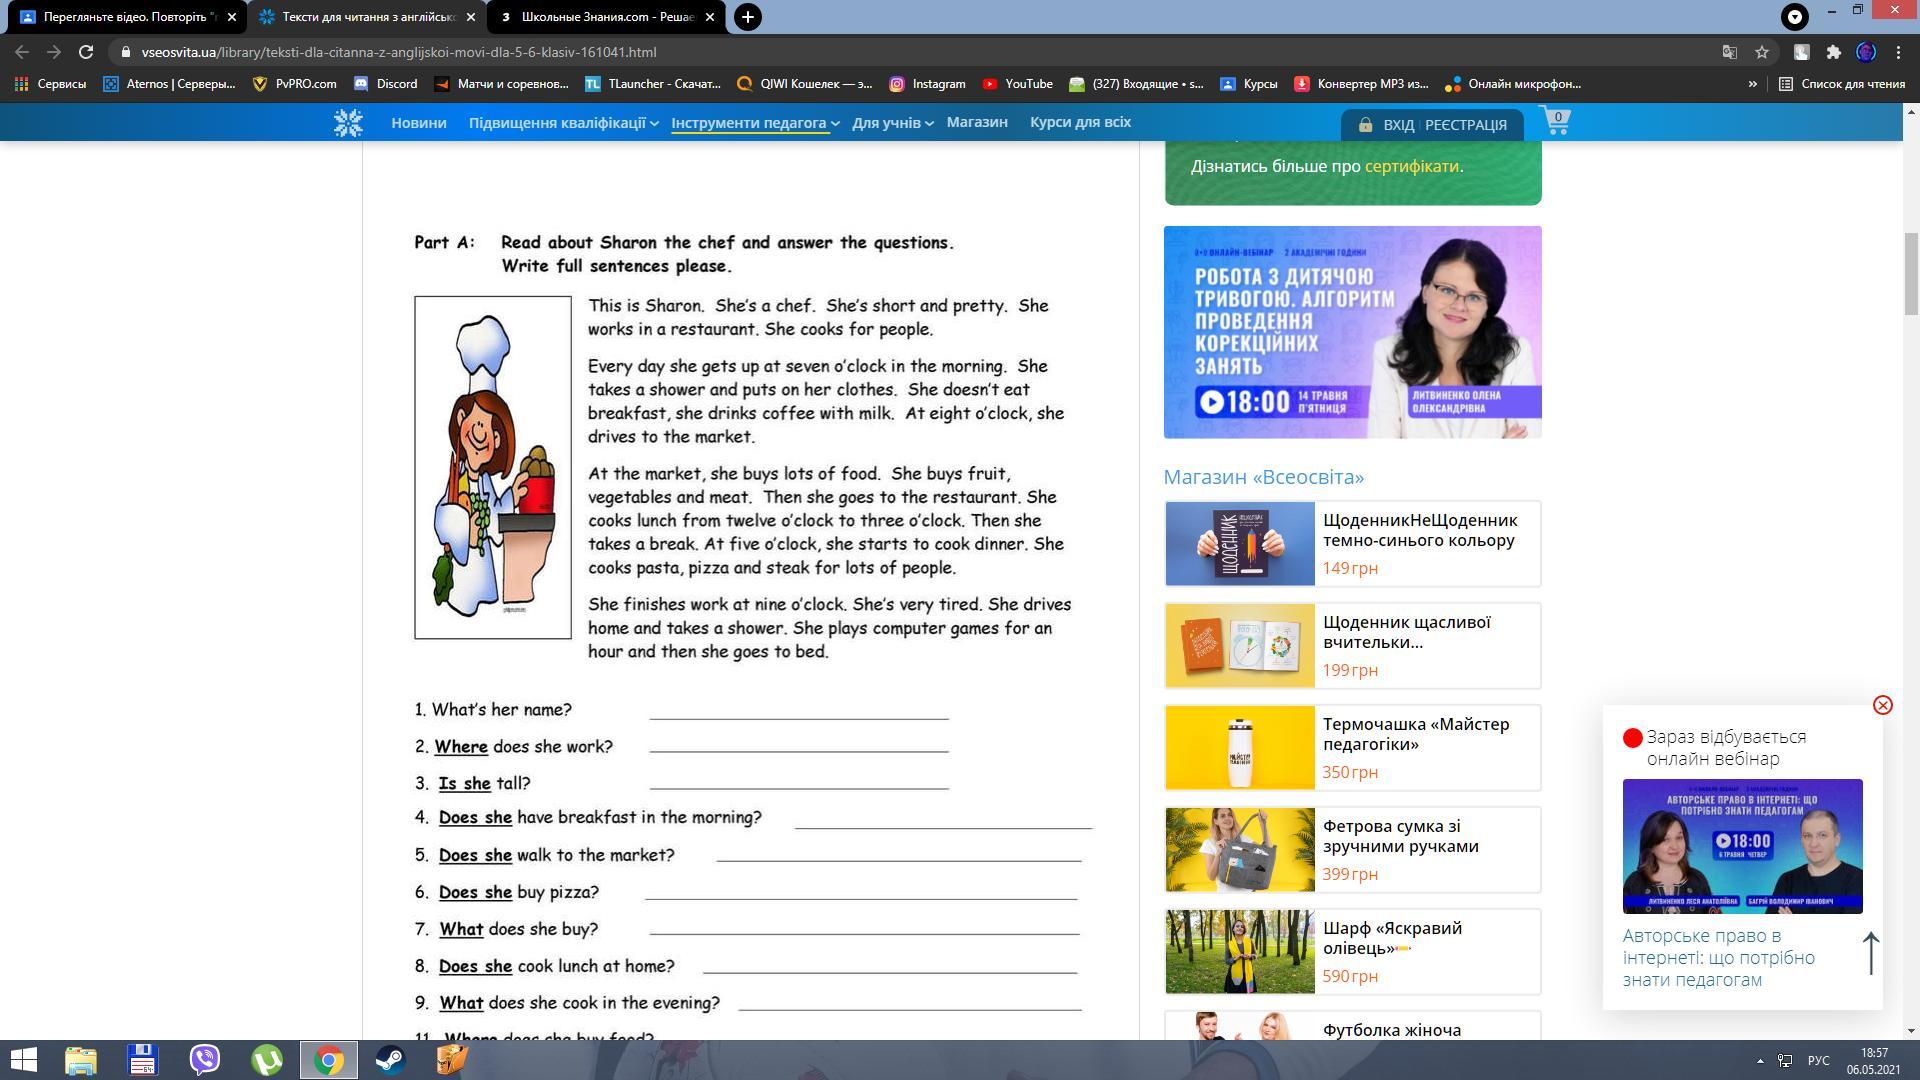Click the page vertical scrollbar thumb
The width and height of the screenshot is (1920, 1080).
pos(1911,274)
